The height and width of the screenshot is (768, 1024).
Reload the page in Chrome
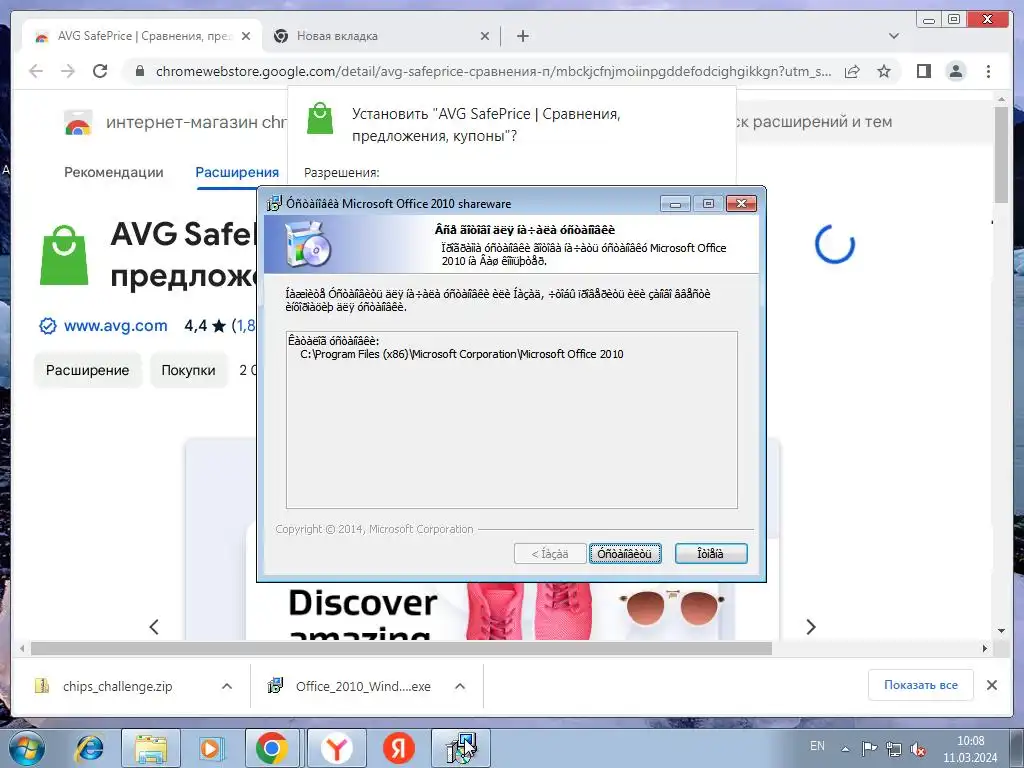click(100, 71)
